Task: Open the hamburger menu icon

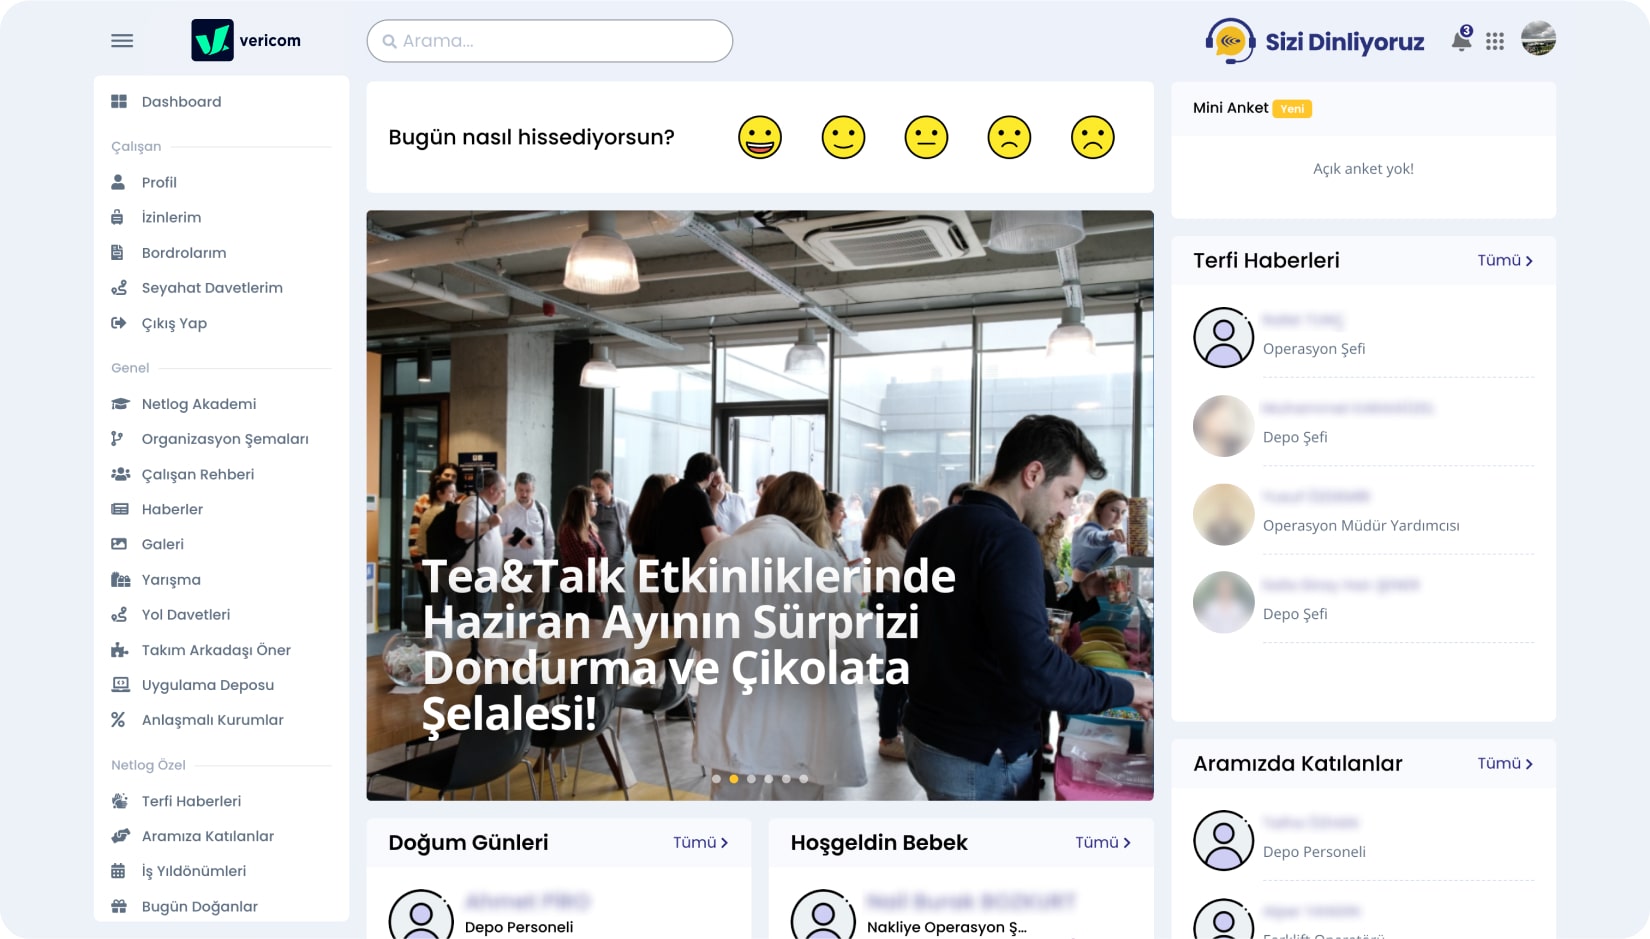Action: (x=122, y=41)
